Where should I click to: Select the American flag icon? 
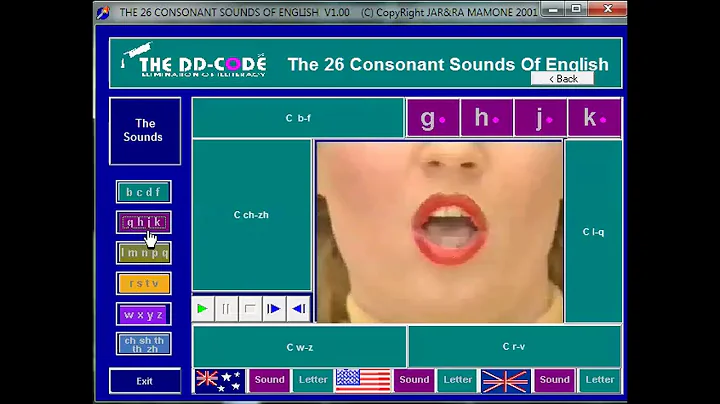coord(363,381)
